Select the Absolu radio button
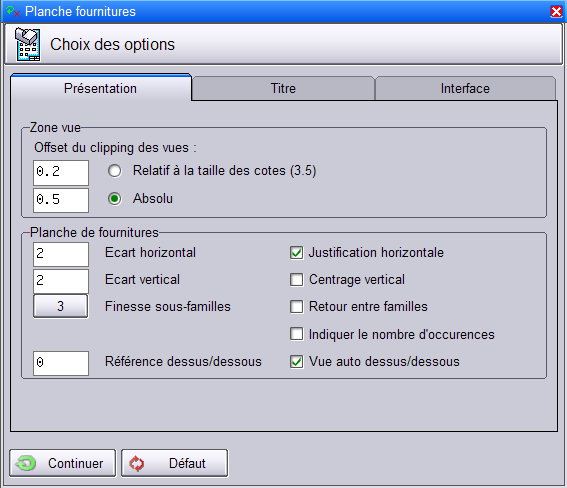Screen dimensions: 567x488 point(115,199)
